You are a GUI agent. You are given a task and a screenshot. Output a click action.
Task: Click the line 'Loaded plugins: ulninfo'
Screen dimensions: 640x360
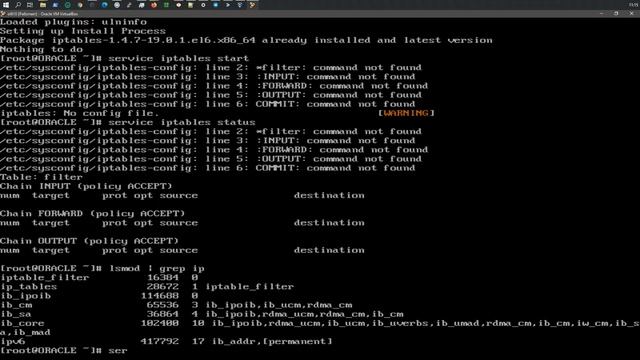point(73,22)
